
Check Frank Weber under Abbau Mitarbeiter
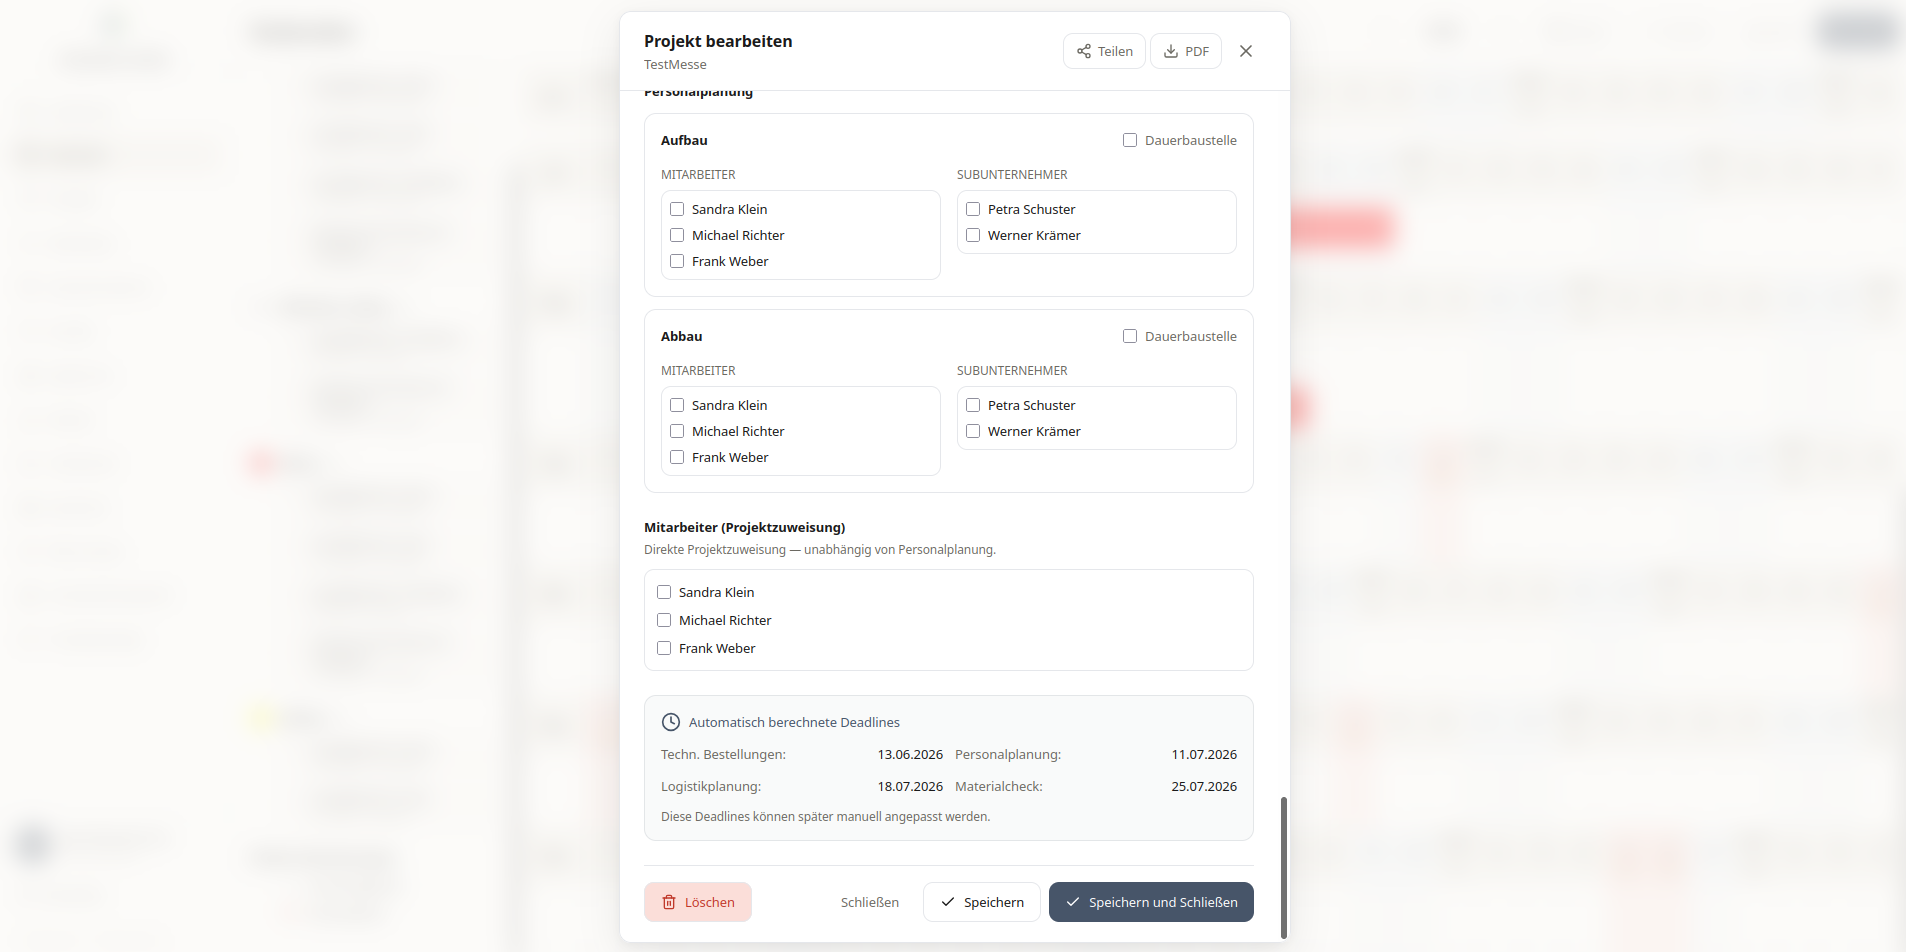click(677, 457)
